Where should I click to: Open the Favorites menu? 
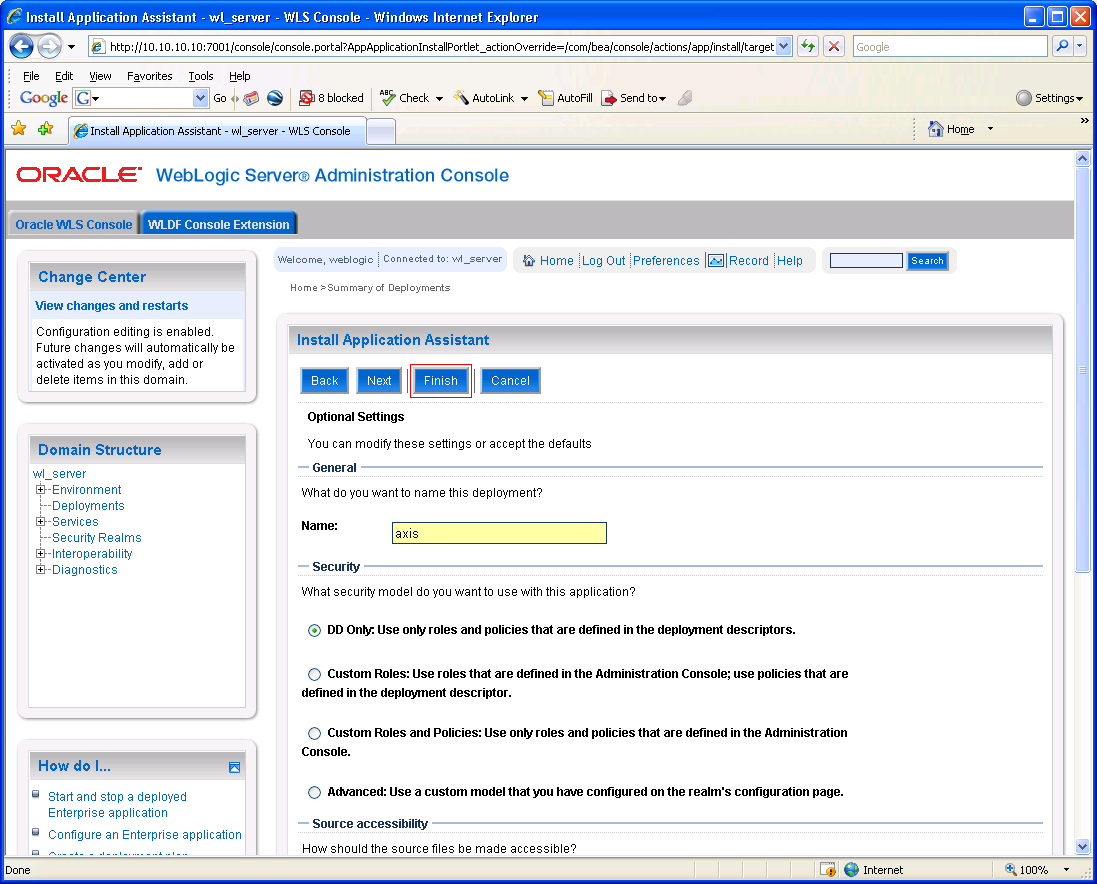click(x=150, y=76)
